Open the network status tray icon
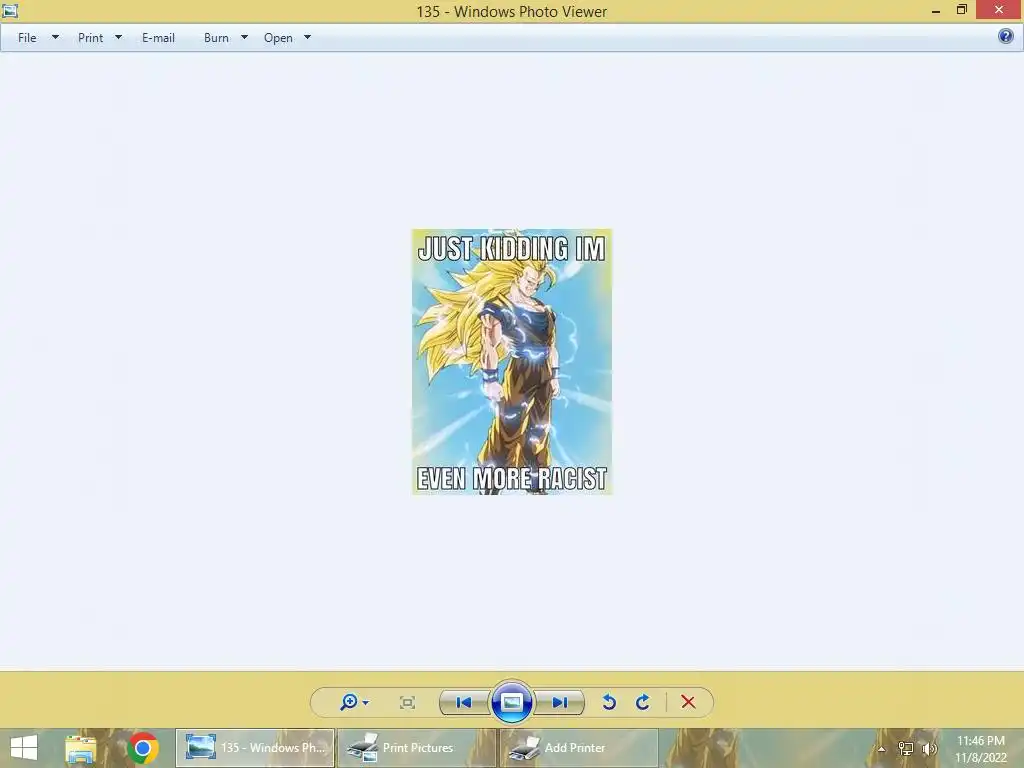Viewport: 1024px width, 768px height. (x=906, y=748)
